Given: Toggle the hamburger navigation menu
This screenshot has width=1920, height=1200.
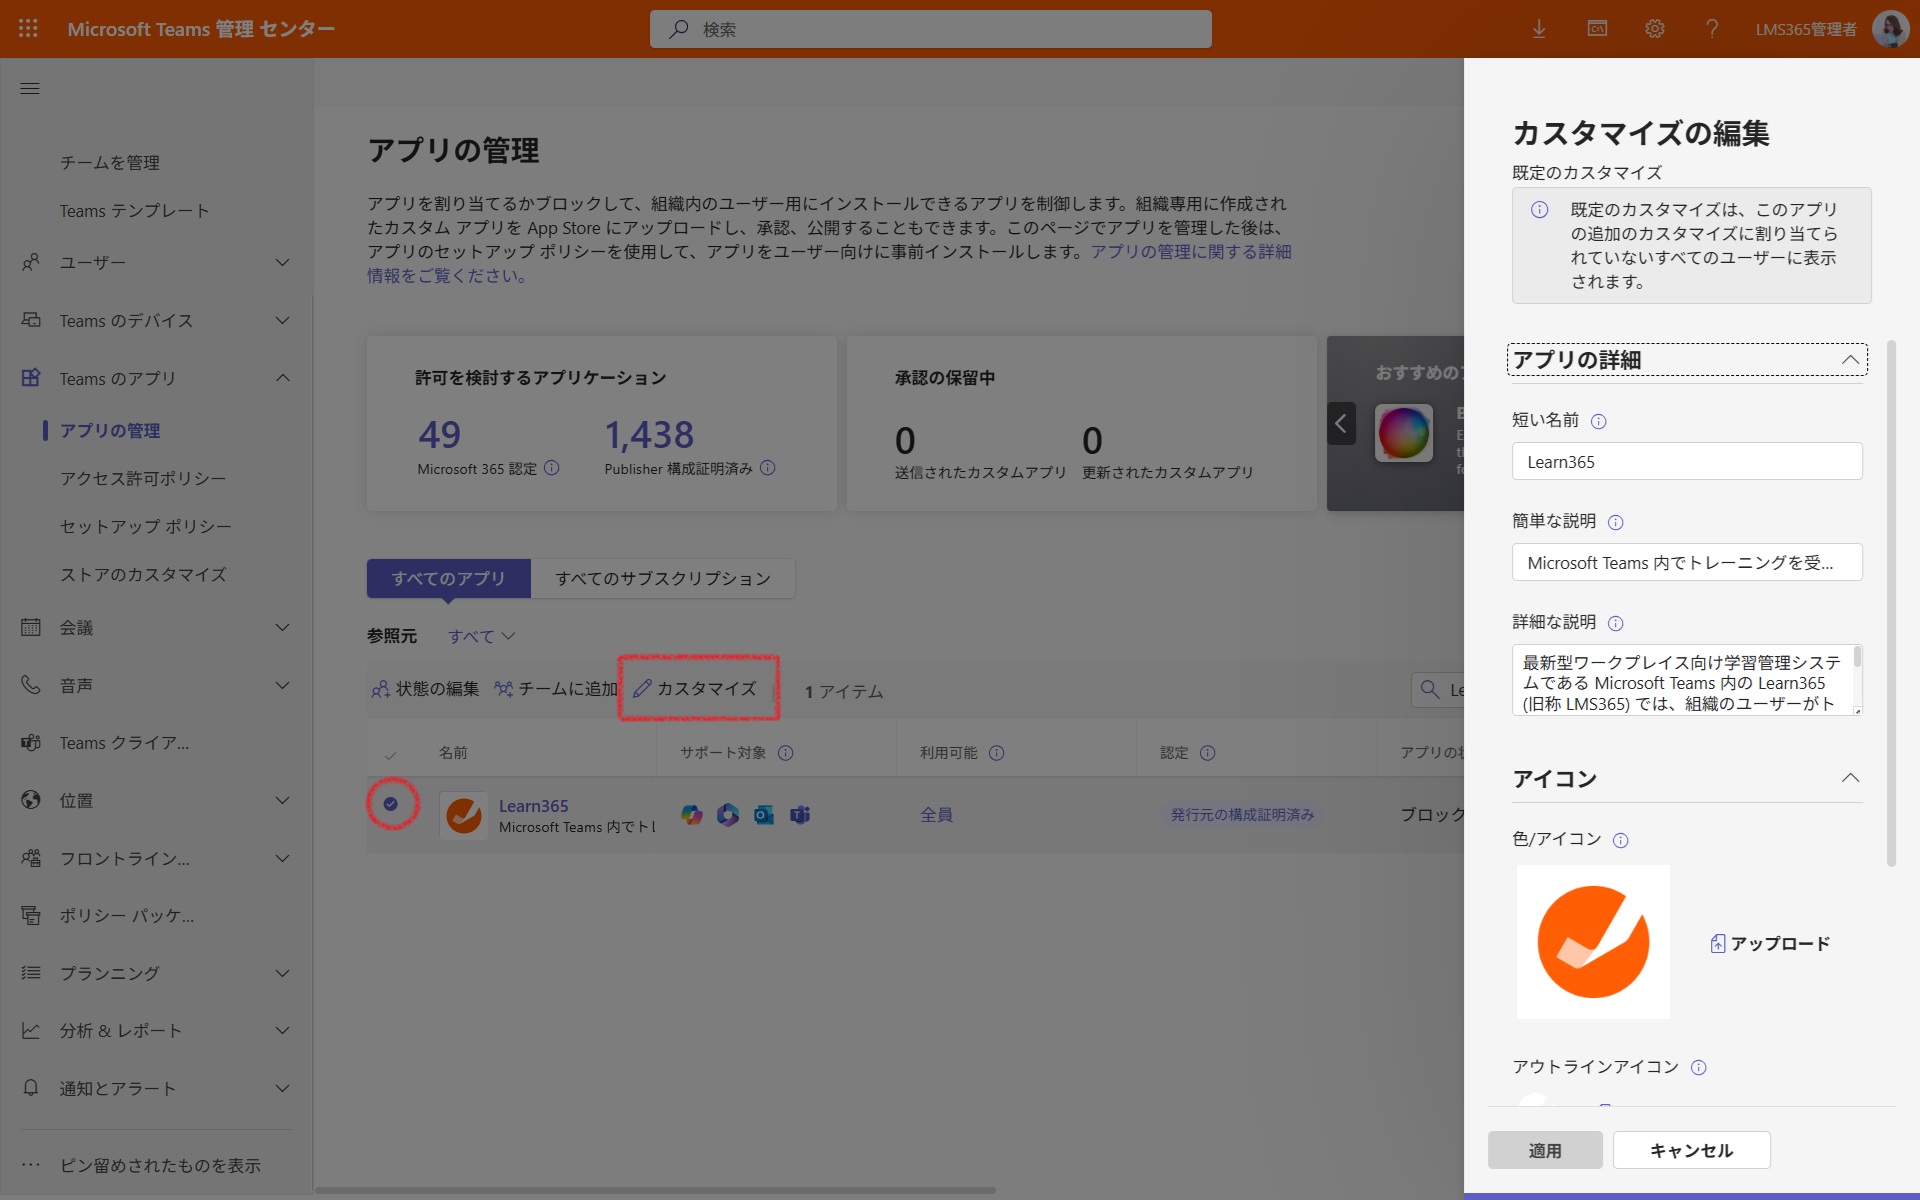Looking at the screenshot, I should click(x=30, y=89).
